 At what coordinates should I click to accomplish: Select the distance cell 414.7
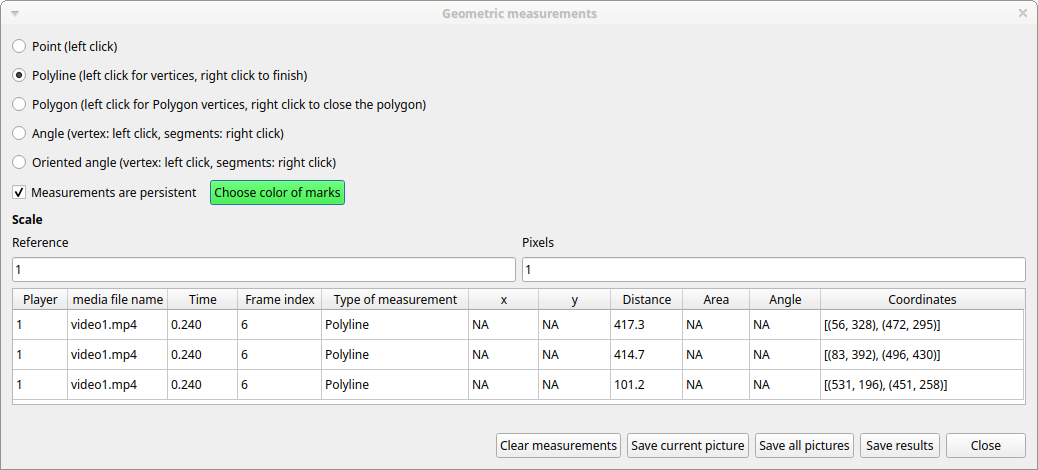tap(647, 355)
